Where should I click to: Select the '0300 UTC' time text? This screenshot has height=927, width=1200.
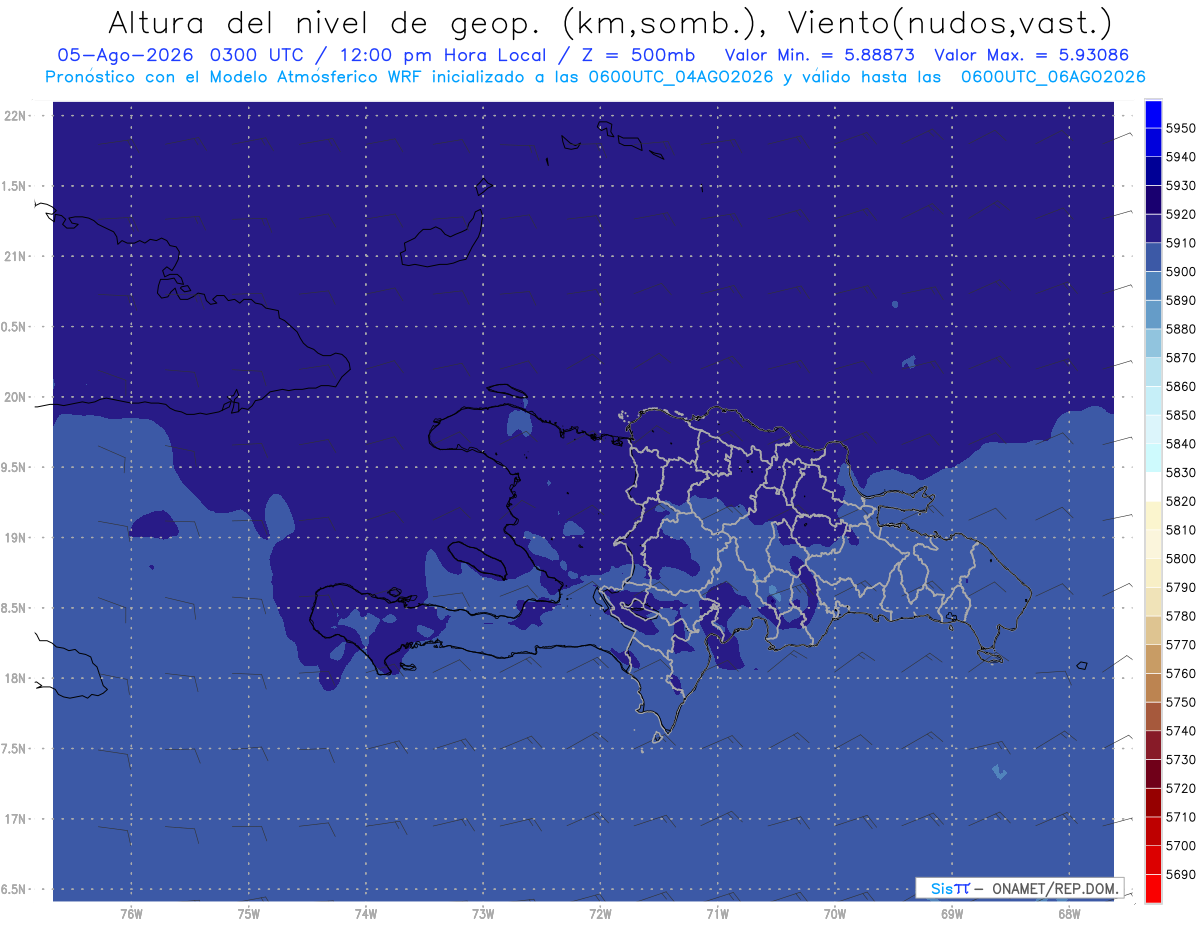258,56
